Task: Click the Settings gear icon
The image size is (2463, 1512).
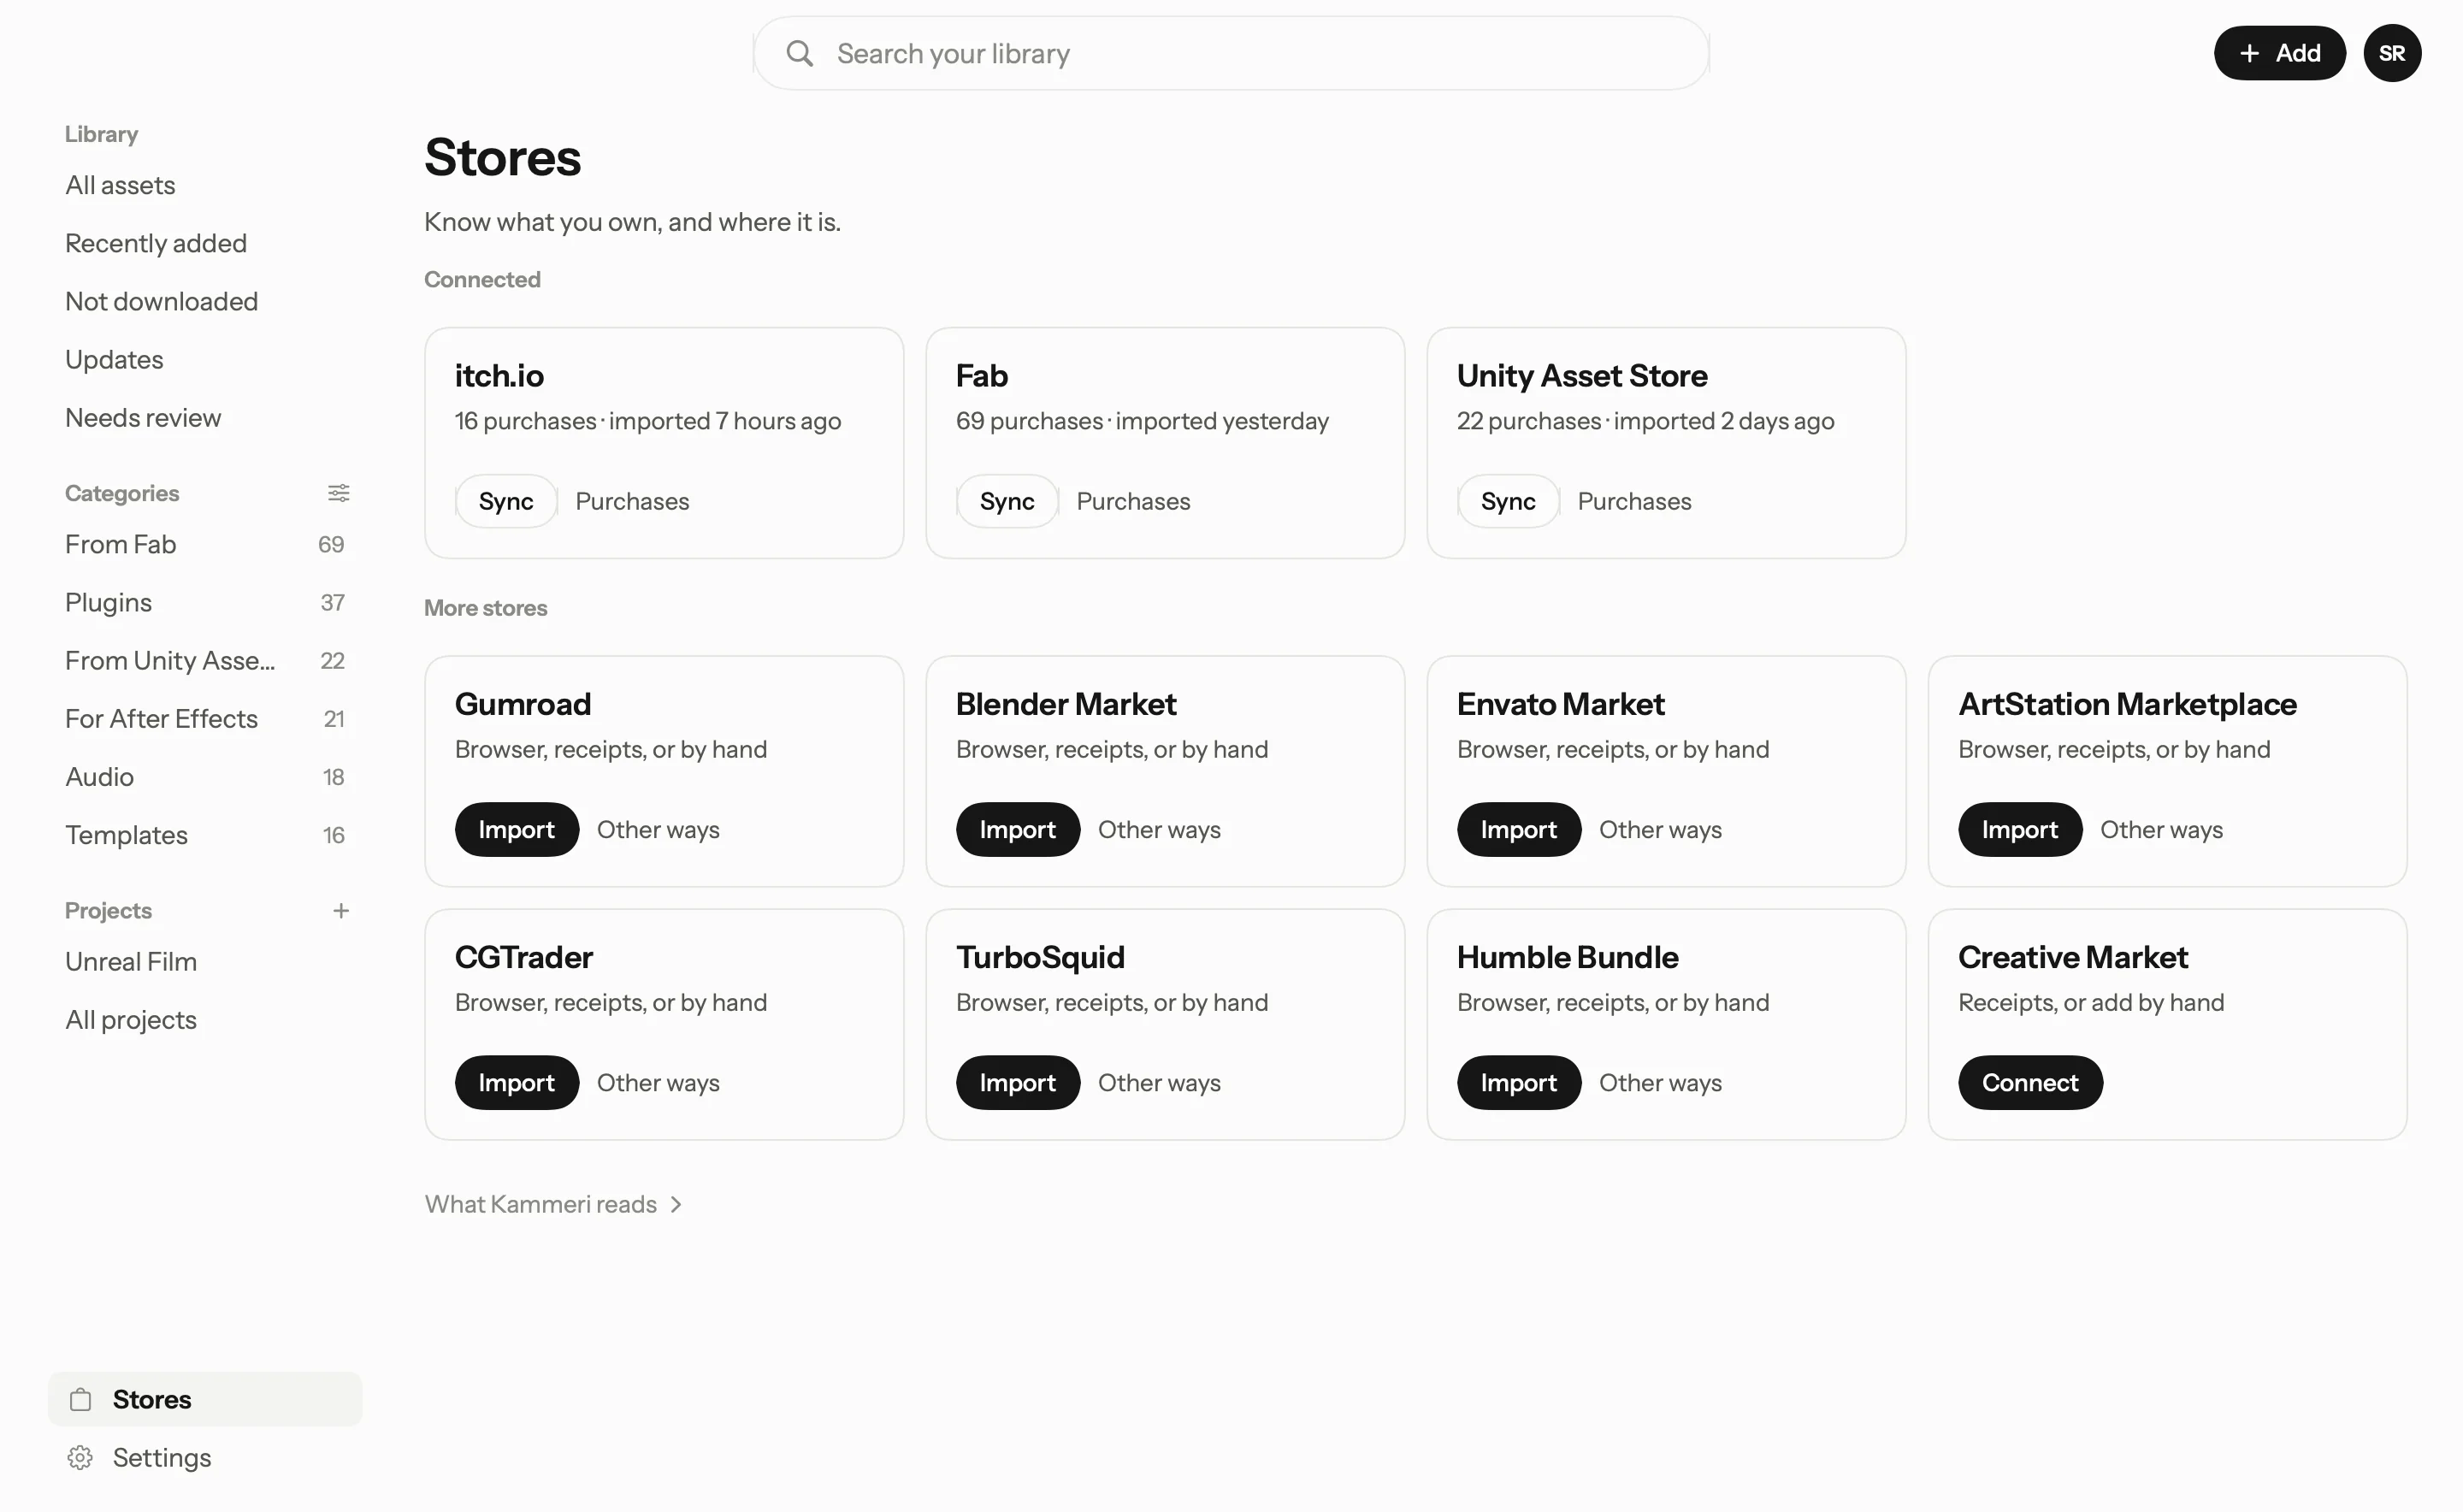Action: (x=81, y=1457)
